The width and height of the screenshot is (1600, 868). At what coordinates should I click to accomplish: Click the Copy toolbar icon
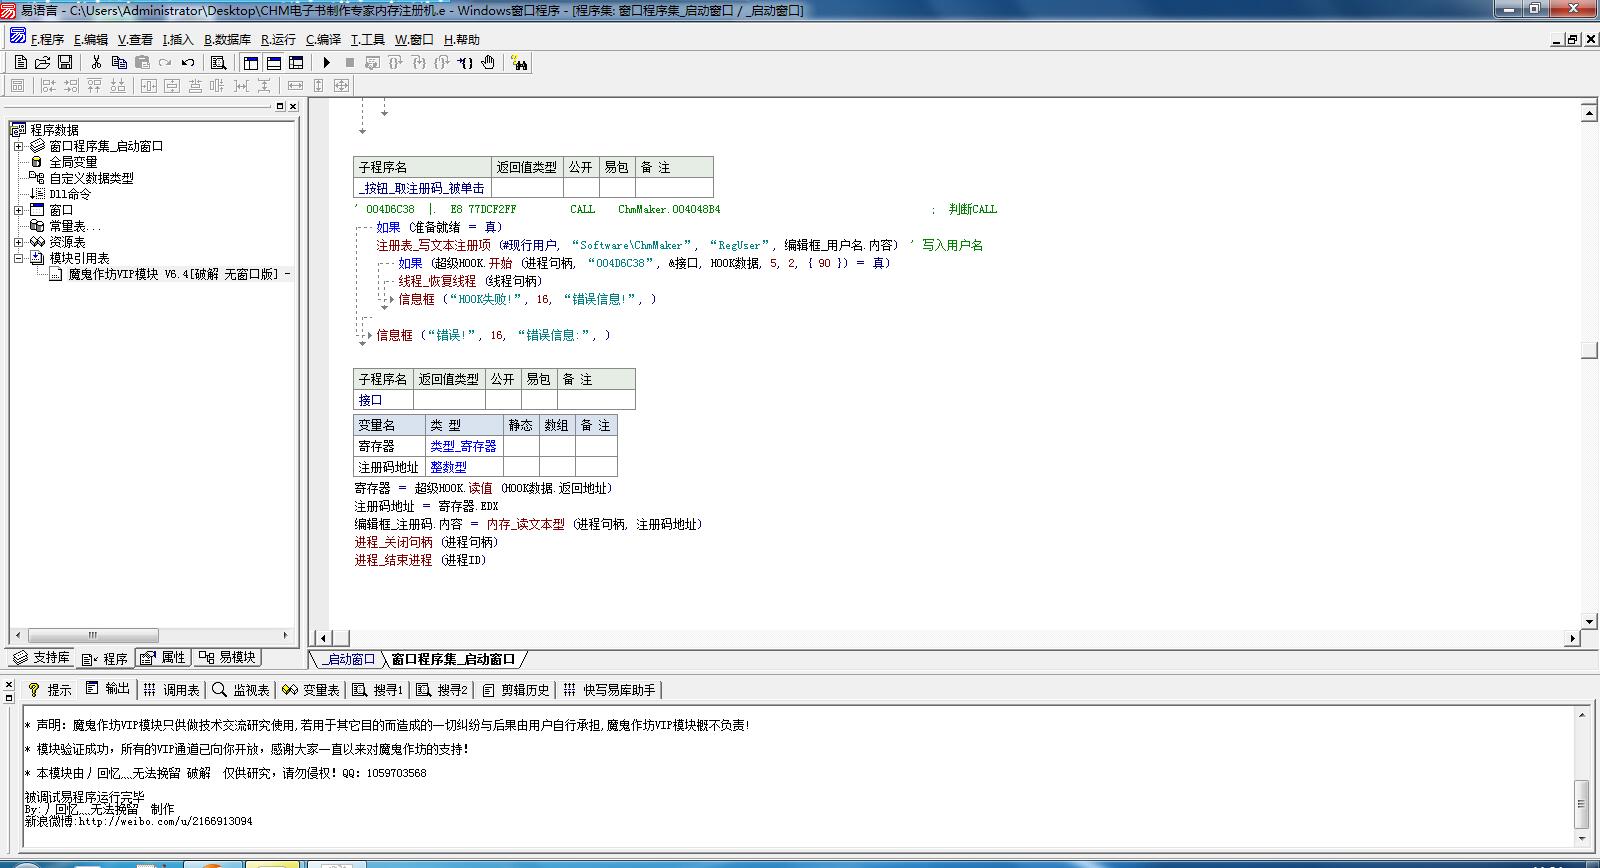119,62
